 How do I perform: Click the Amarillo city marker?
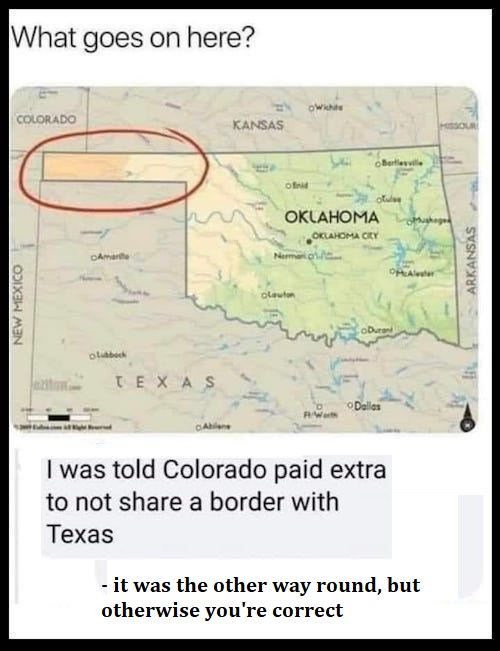[x=94, y=257]
